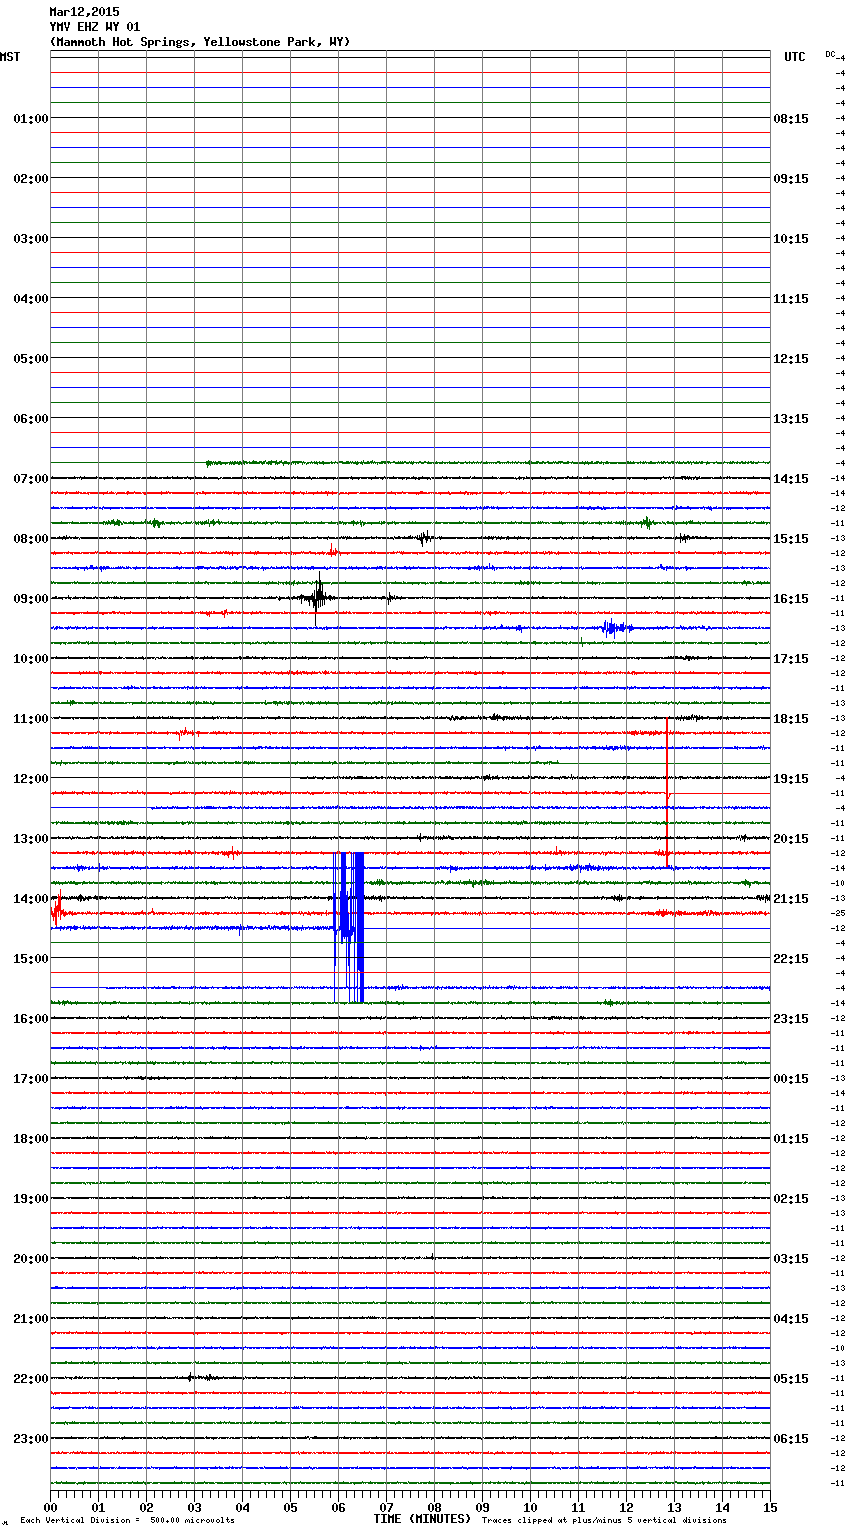Image resolution: width=850 pixels, height=1534 pixels.
Task: Select the 23:00 MST time label
Action: point(31,1439)
